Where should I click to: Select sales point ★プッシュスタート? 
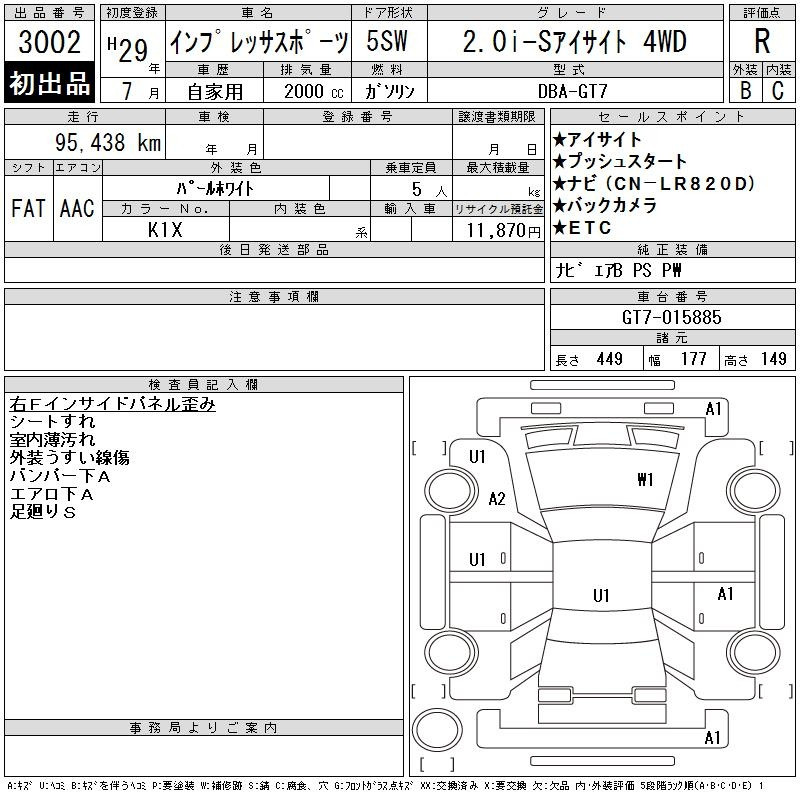click(x=620, y=161)
